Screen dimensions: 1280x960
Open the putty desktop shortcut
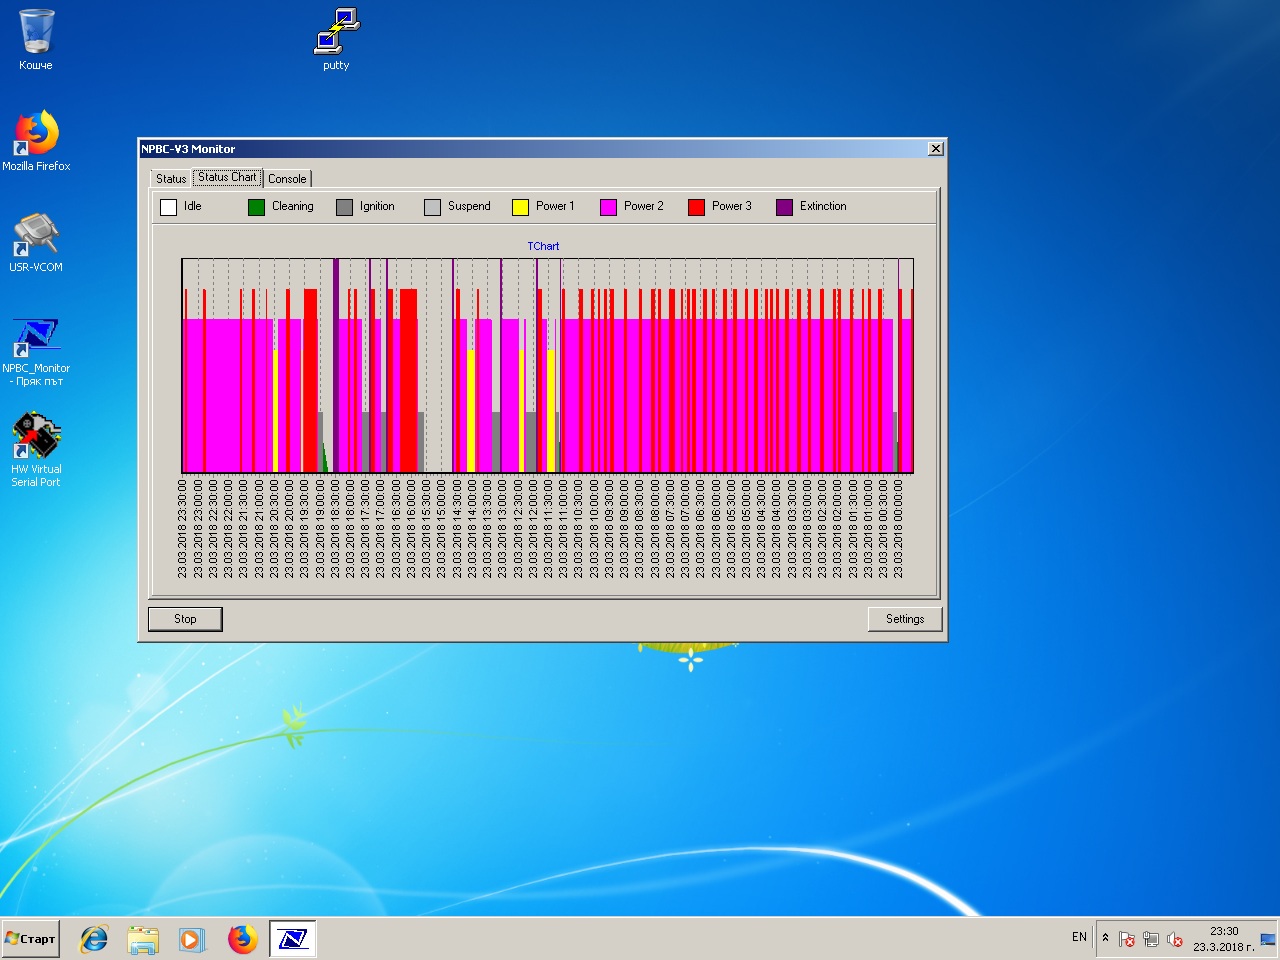(336, 38)
